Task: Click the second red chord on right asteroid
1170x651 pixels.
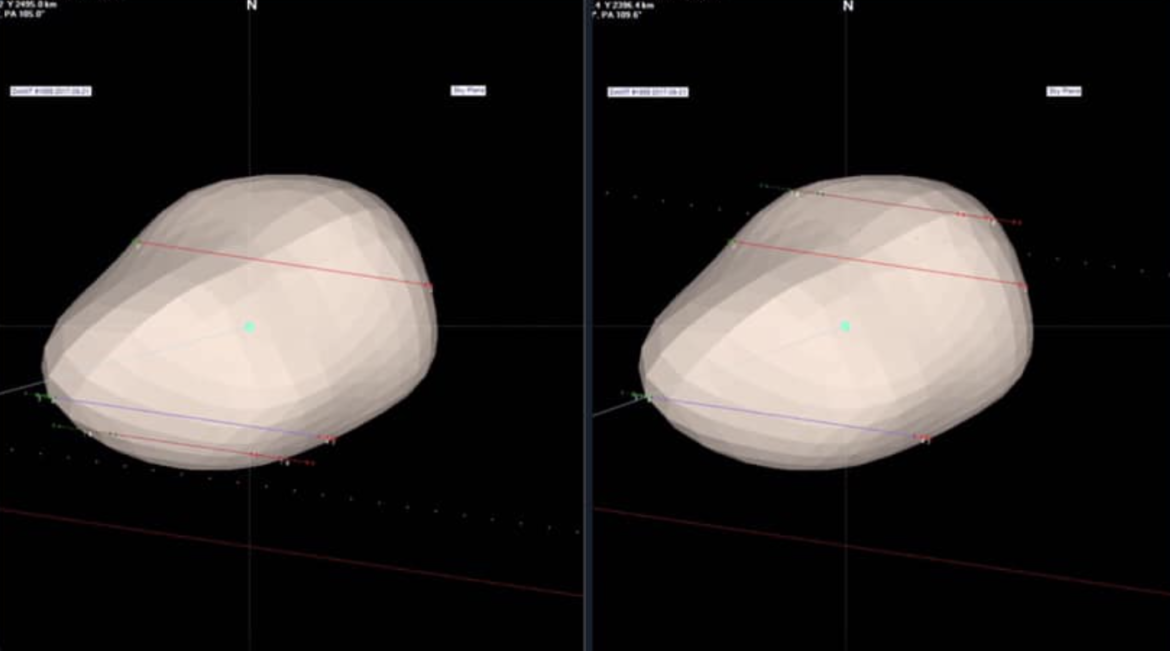Action: [x=880, y=264]
